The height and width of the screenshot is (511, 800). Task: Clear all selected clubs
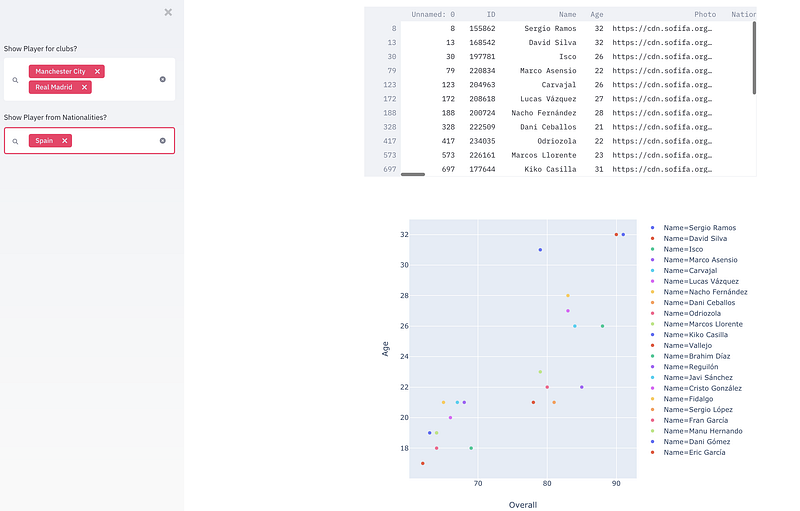click(163, 79)
